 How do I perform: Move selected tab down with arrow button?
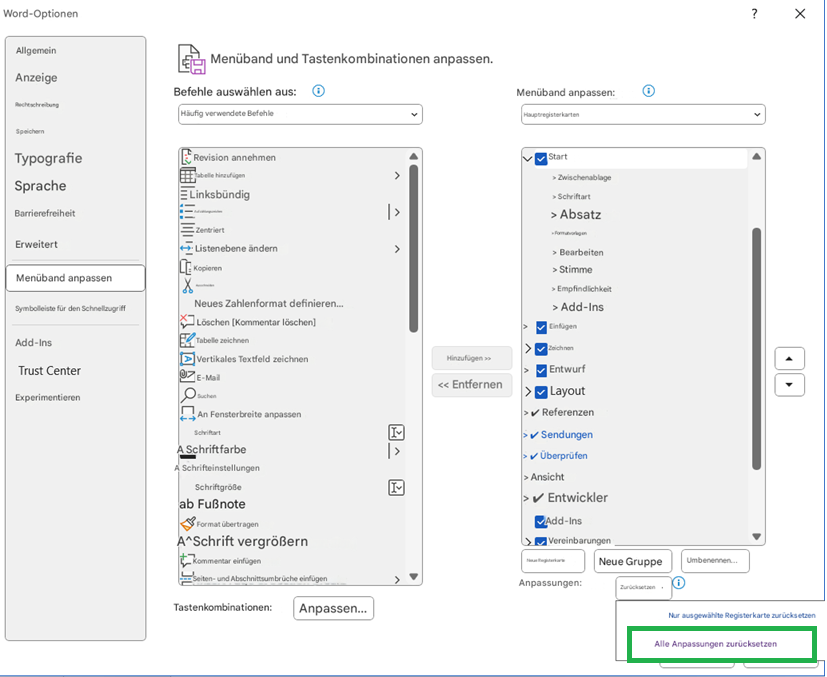pos(789,384)
